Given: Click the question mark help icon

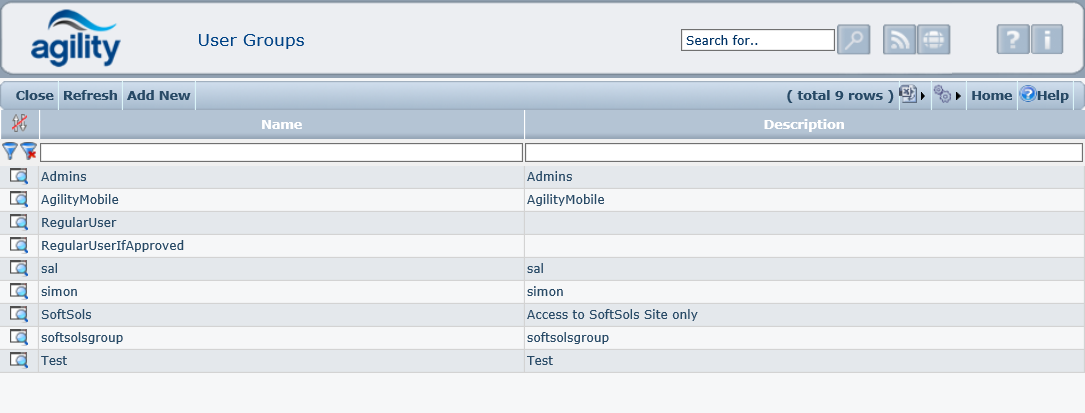Looking at the screenshot, I should 1012,40.
